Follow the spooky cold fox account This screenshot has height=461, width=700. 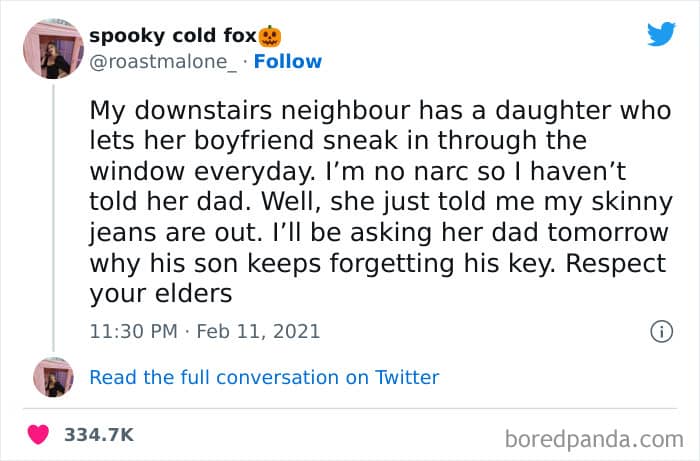point(288,62)
